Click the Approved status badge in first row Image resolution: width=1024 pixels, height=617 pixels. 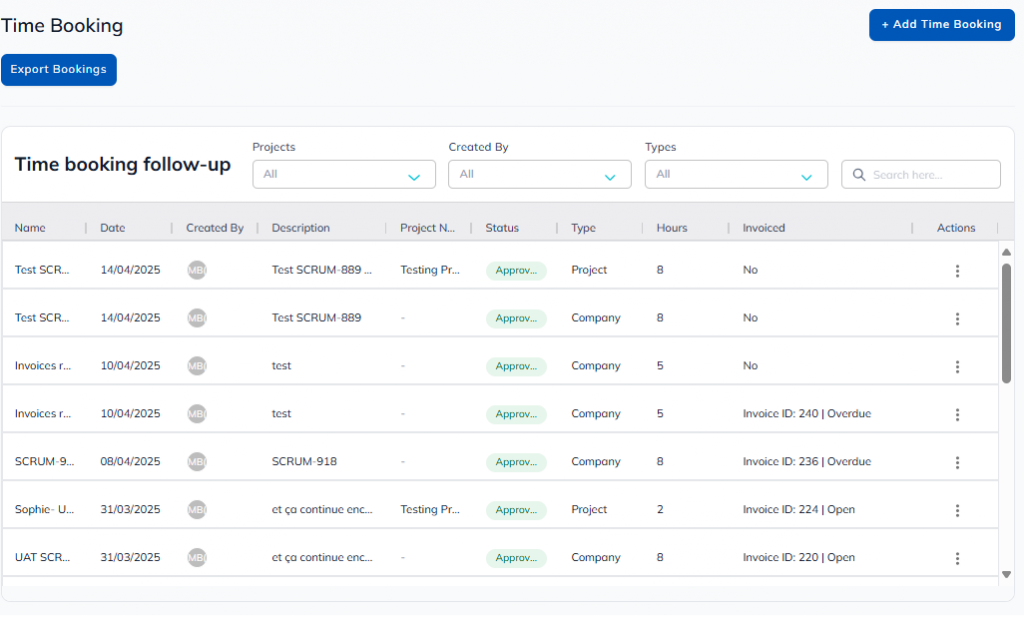(516, 271)
